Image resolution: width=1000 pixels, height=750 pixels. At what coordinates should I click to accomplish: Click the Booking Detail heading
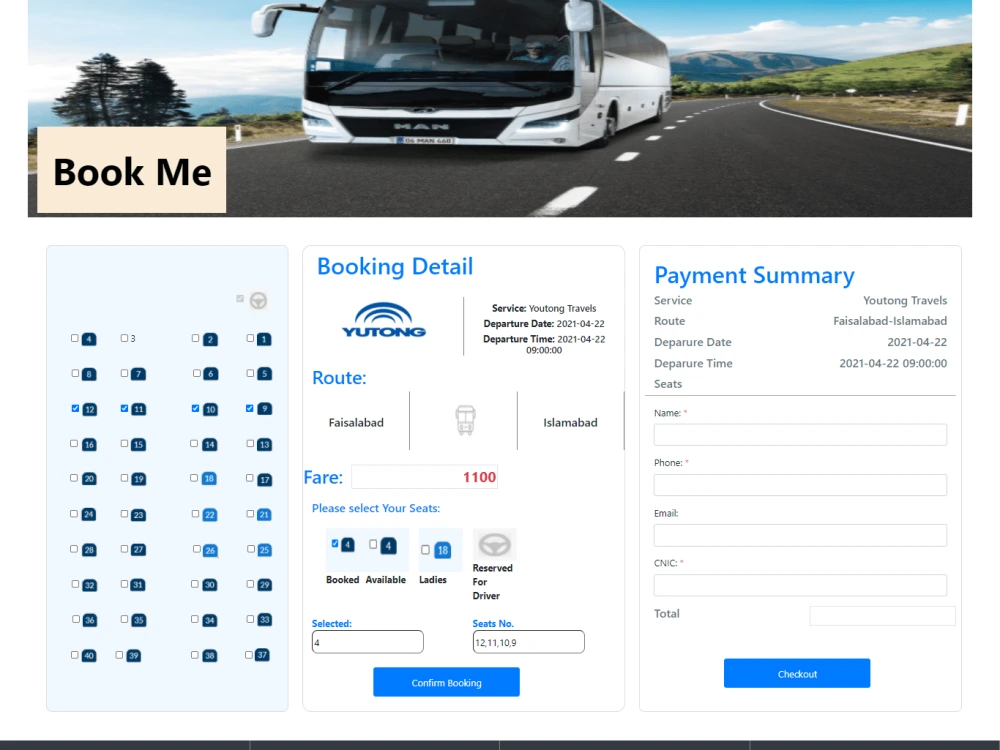tap(395, 266)
